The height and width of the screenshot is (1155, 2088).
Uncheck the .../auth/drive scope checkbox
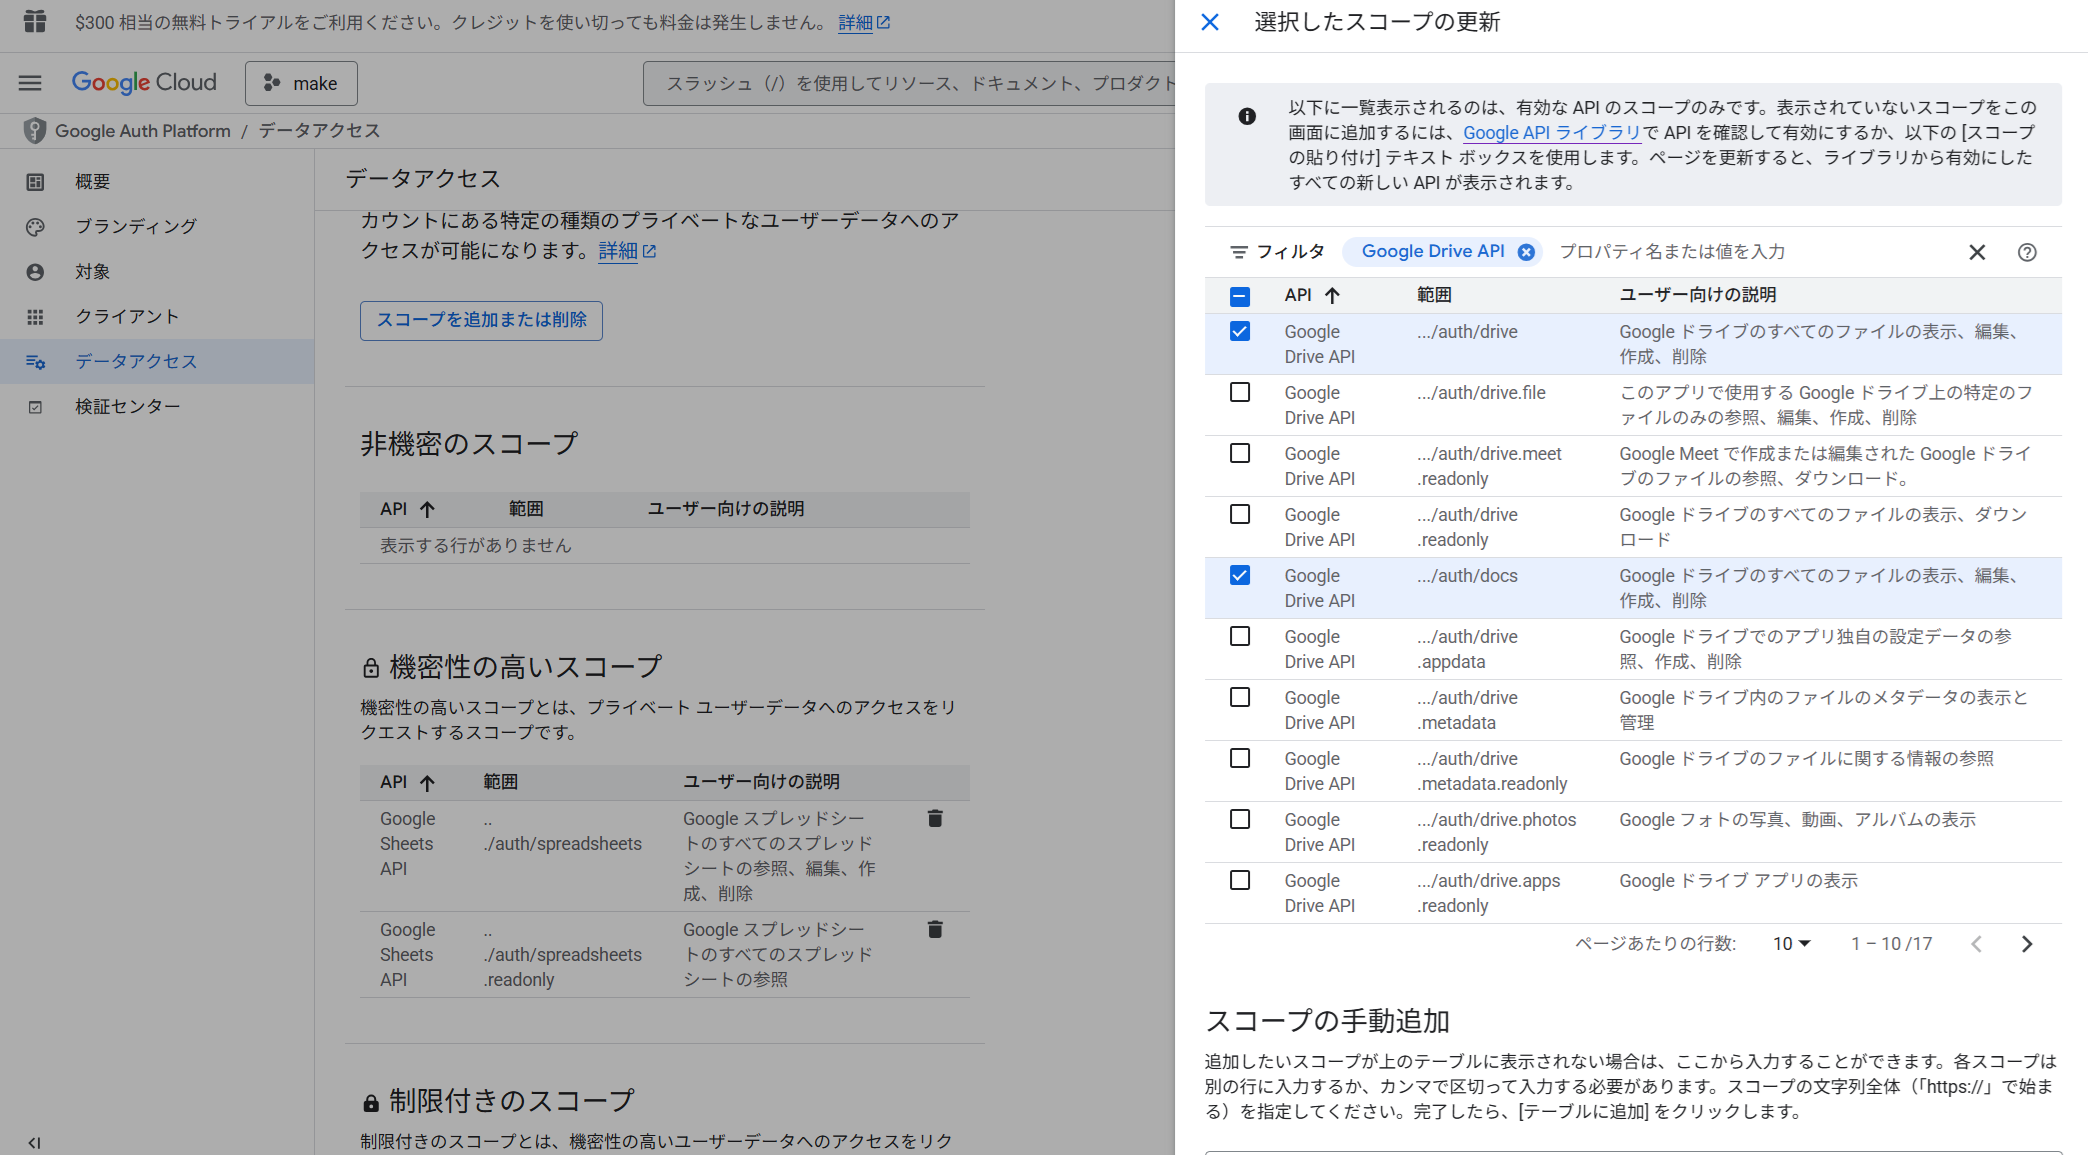click(x=1239, y=331)
